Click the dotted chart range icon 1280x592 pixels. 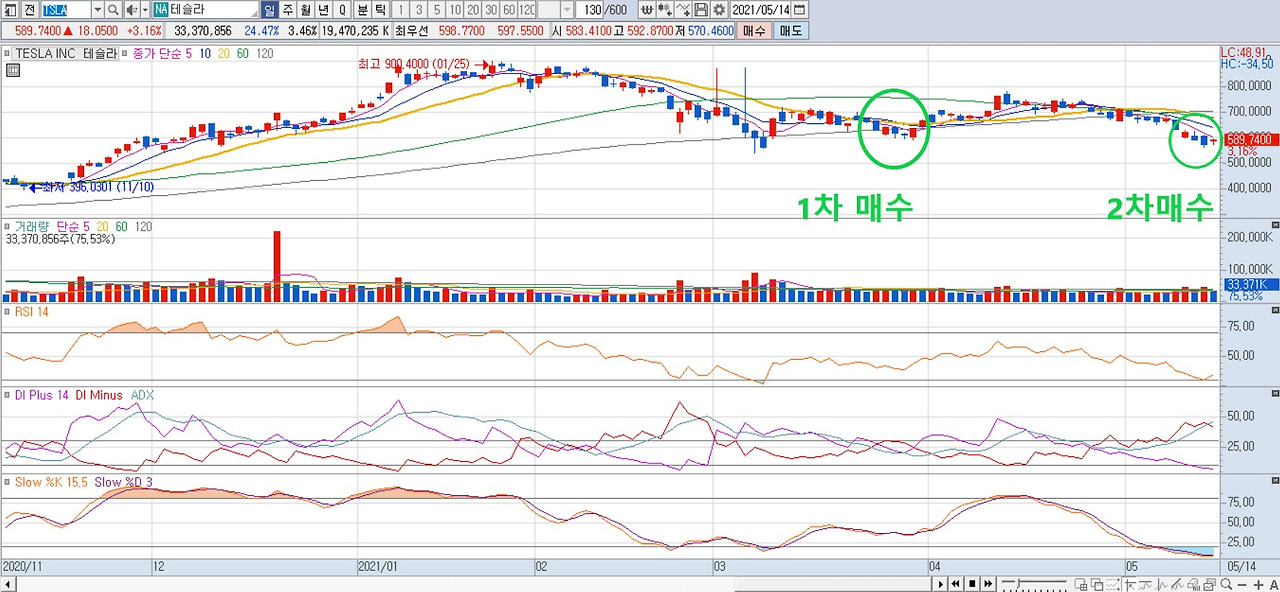1113,584
